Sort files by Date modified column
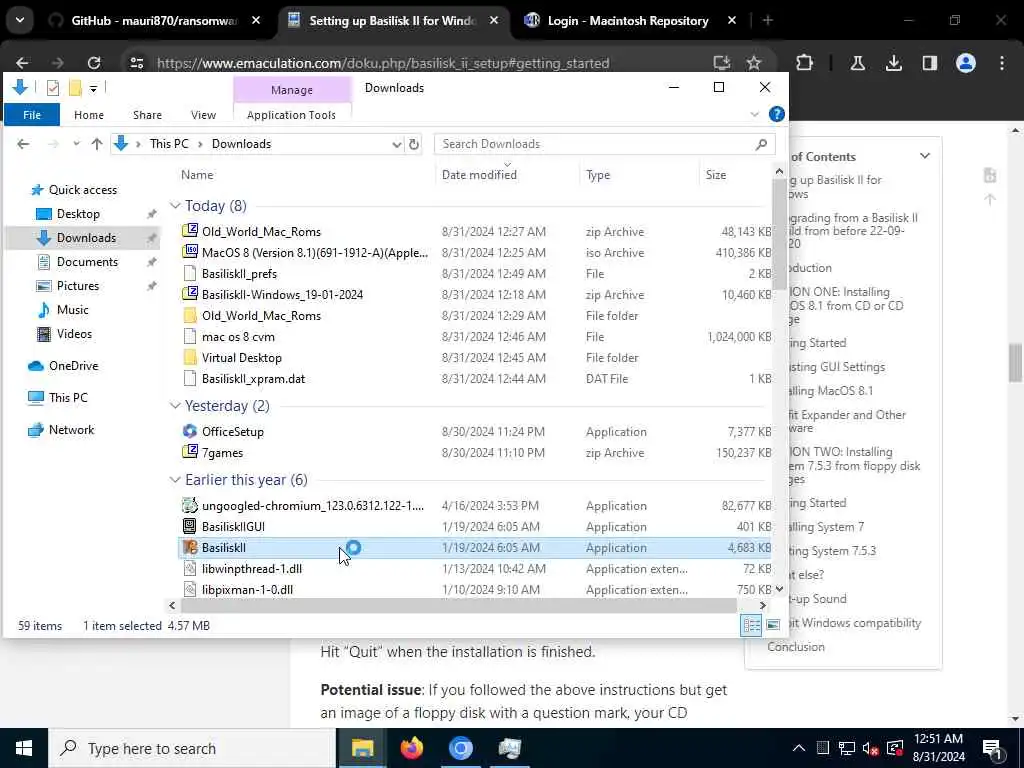Viewport: 1024px width, 768px height. pos(479,174)
